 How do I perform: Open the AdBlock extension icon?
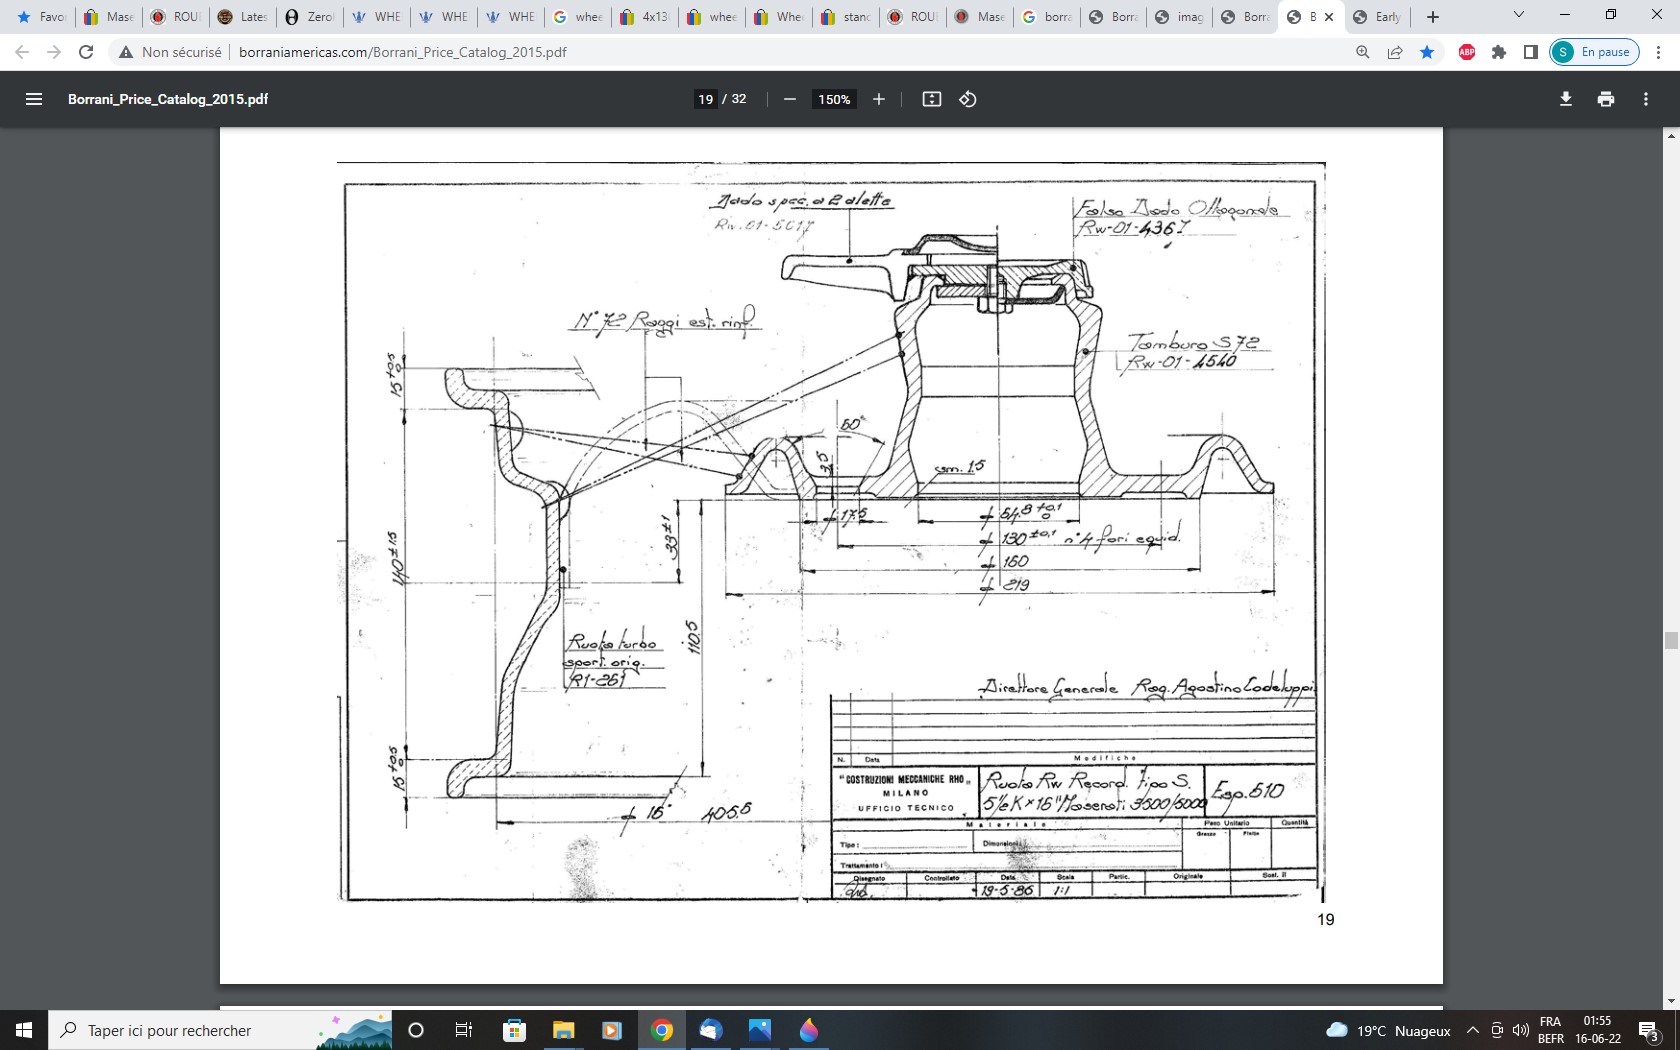(1467, 52)
